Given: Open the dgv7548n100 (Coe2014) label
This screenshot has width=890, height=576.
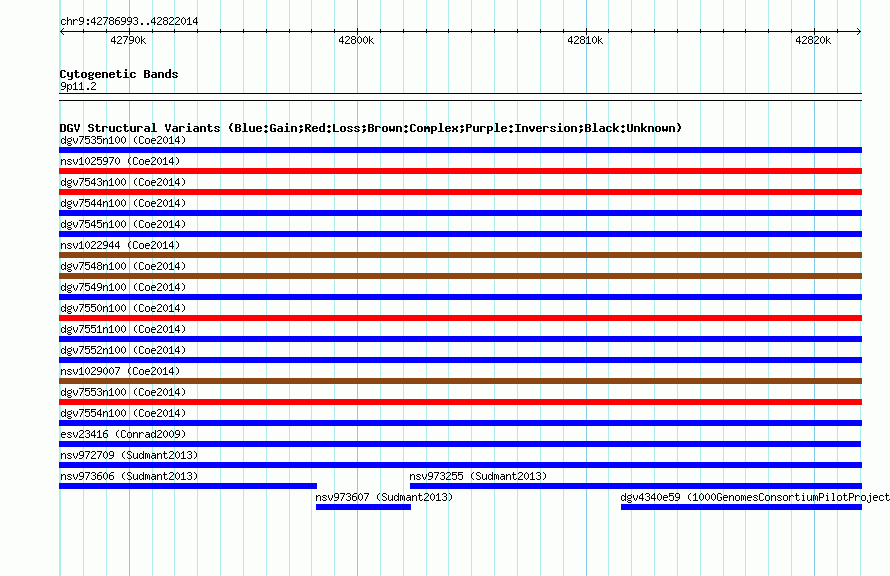Looking at the screenshot, I should click(123, 266).
